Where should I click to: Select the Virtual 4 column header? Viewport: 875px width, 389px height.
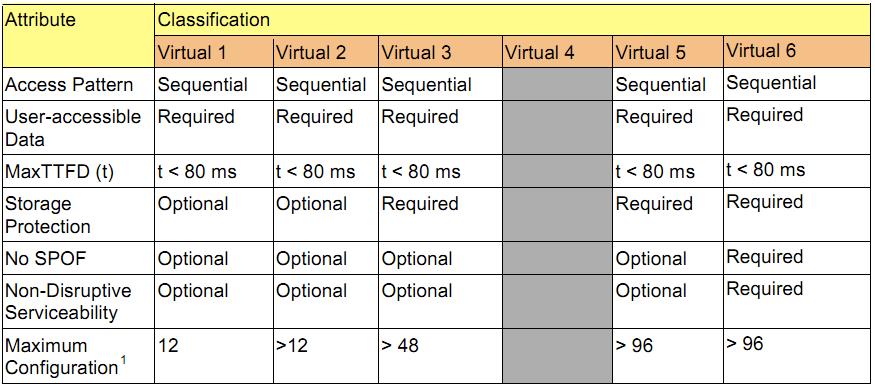tap(557, 52)
